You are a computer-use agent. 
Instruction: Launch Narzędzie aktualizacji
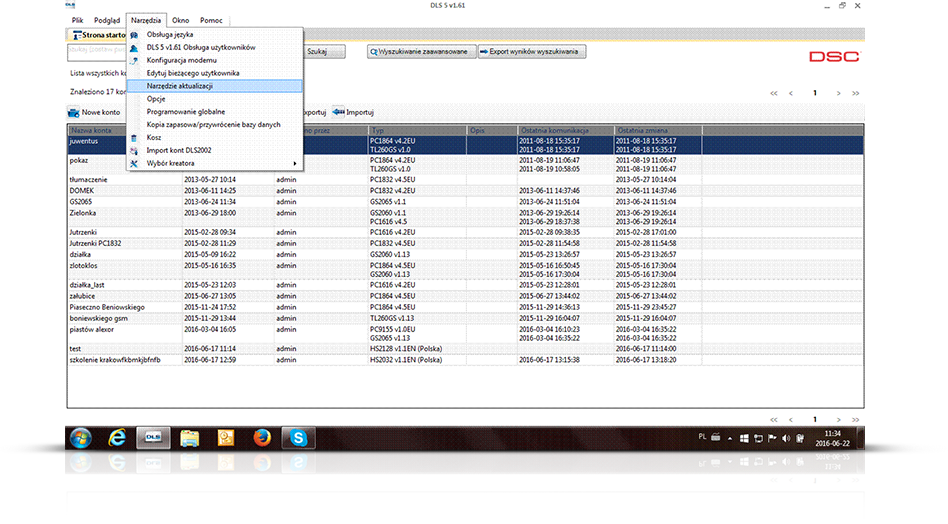[x=215, y=86]
